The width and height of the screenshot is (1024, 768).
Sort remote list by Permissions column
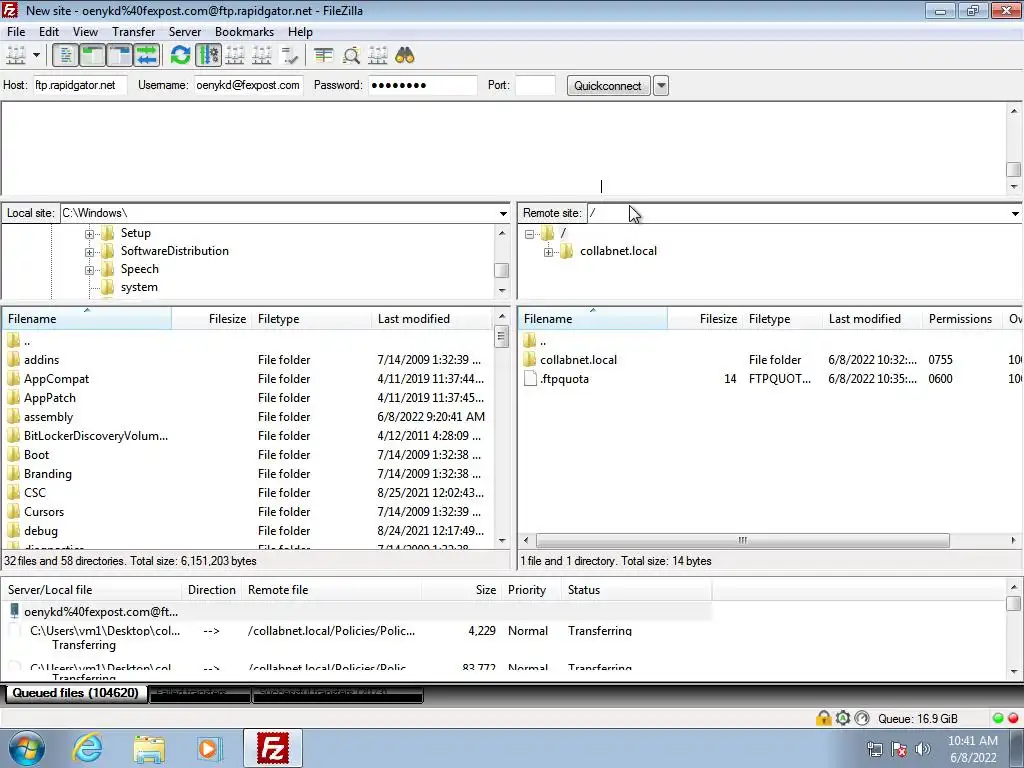[x=961, y=319]
